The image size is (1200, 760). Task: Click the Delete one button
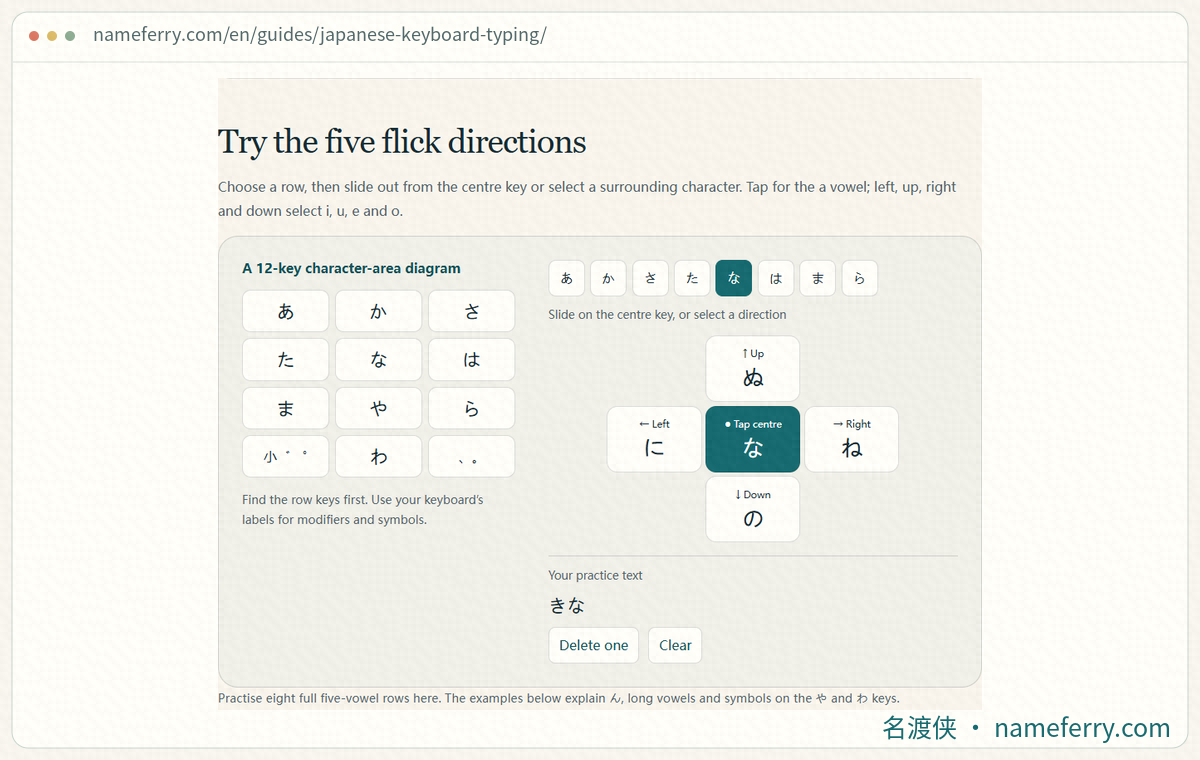pos(594,645)
